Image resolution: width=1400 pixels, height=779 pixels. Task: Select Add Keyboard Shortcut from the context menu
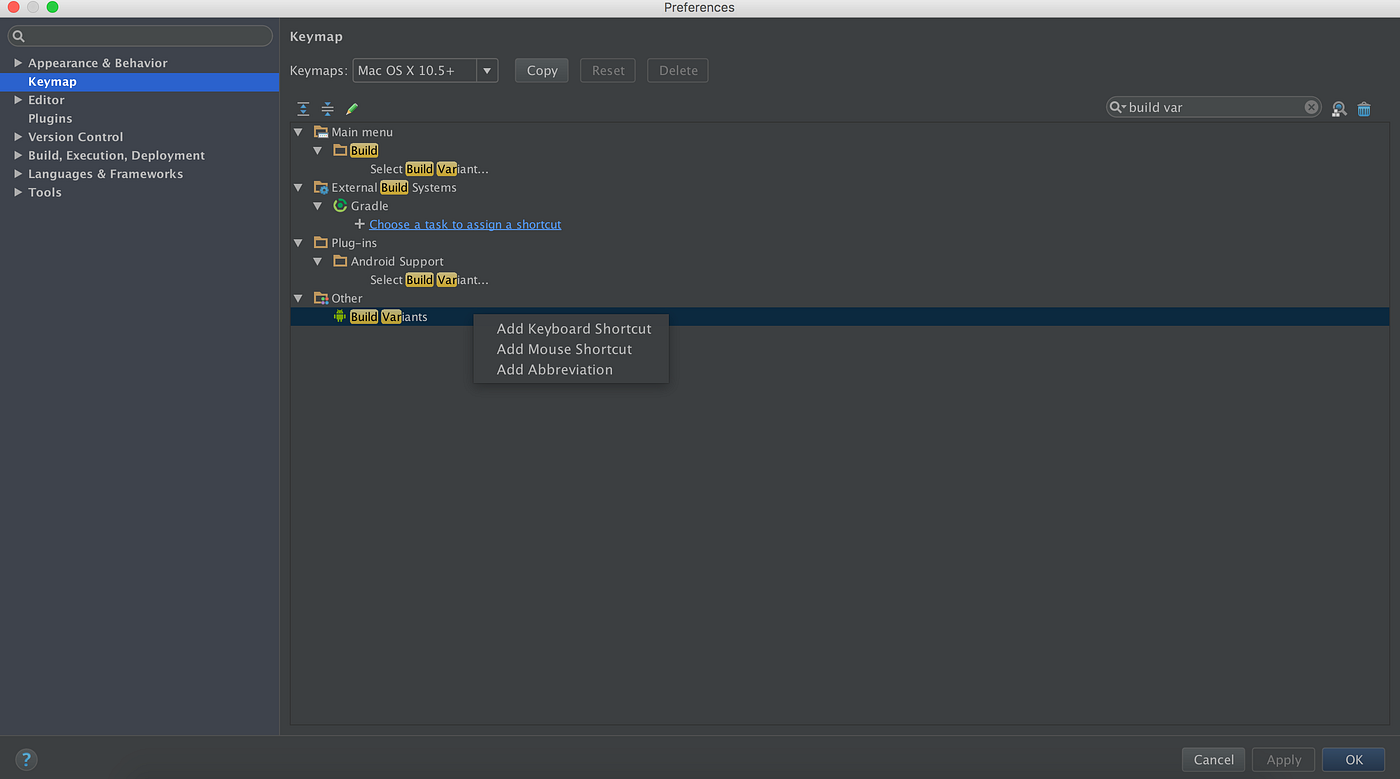tap(574, 328)
